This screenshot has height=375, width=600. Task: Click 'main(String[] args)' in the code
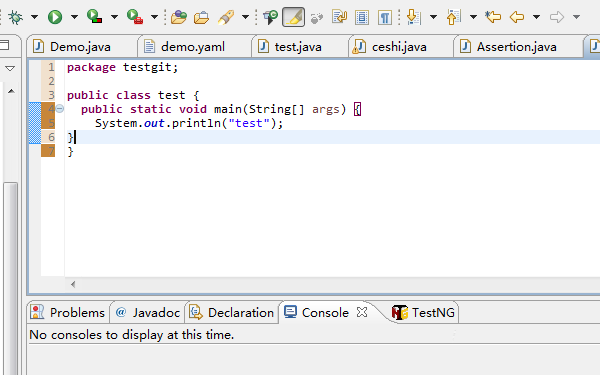280,109
